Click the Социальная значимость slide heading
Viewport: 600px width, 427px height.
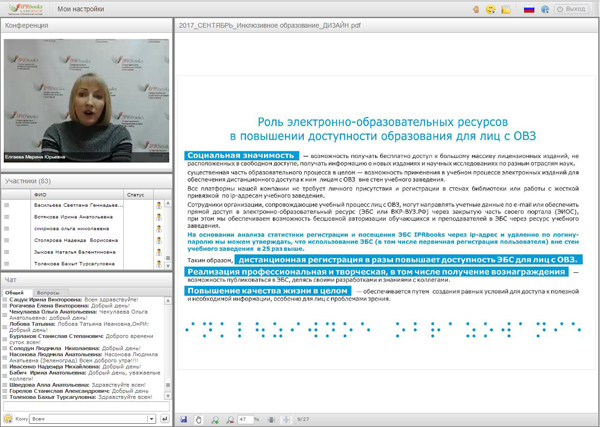pyautogui.click(x=241, y=155)
